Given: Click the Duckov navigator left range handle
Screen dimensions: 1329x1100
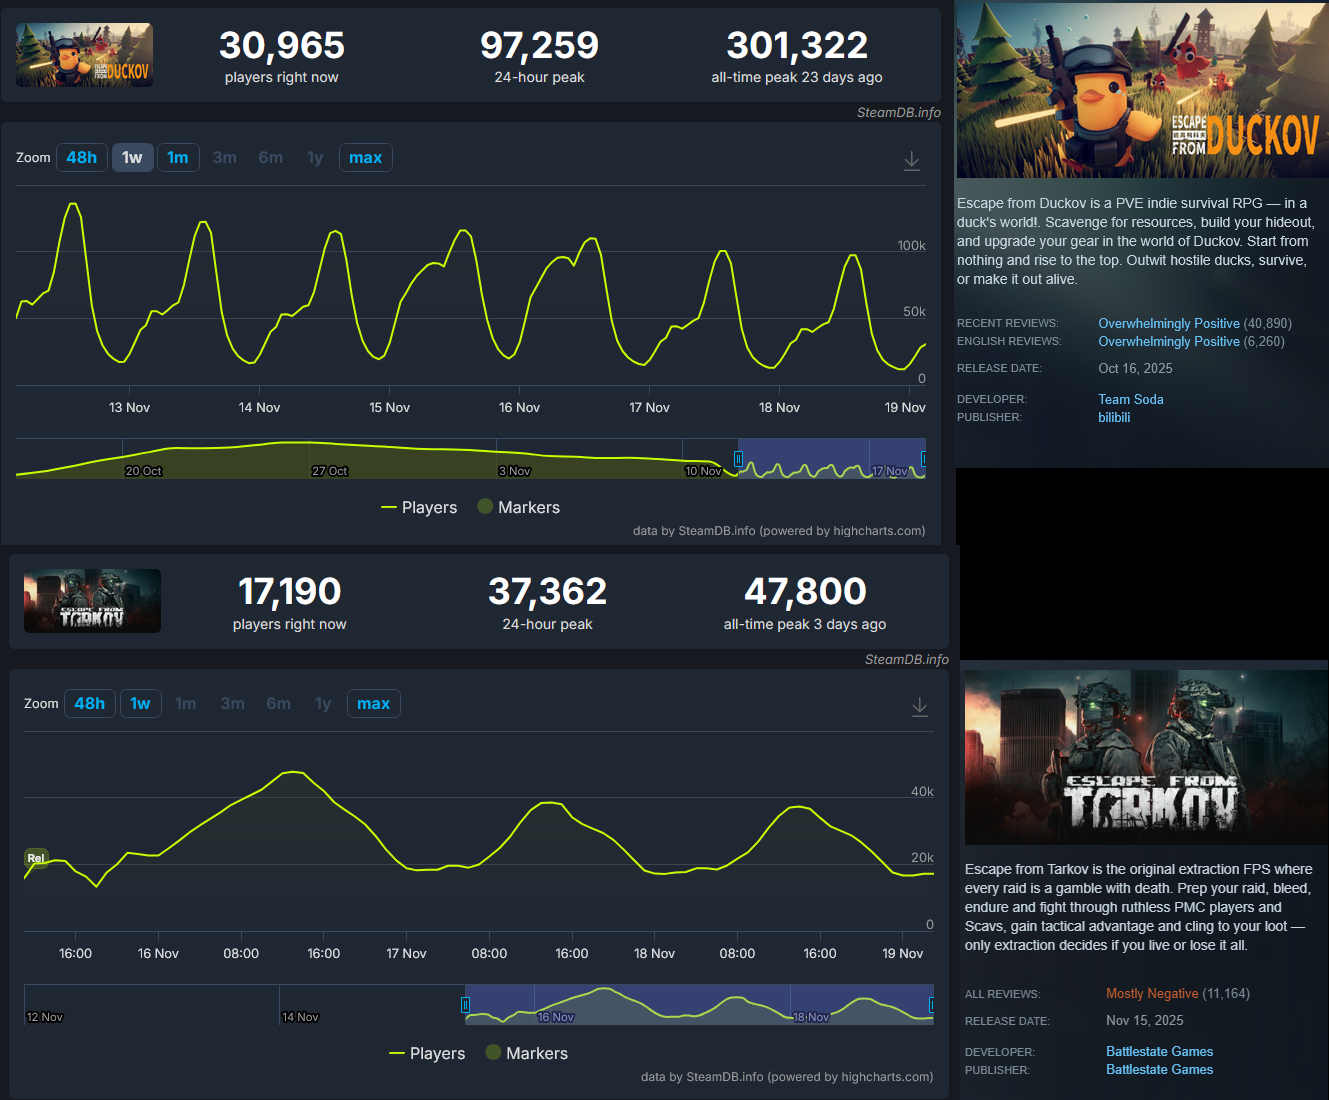Looking at the screenshot, I should click(738, 459).
